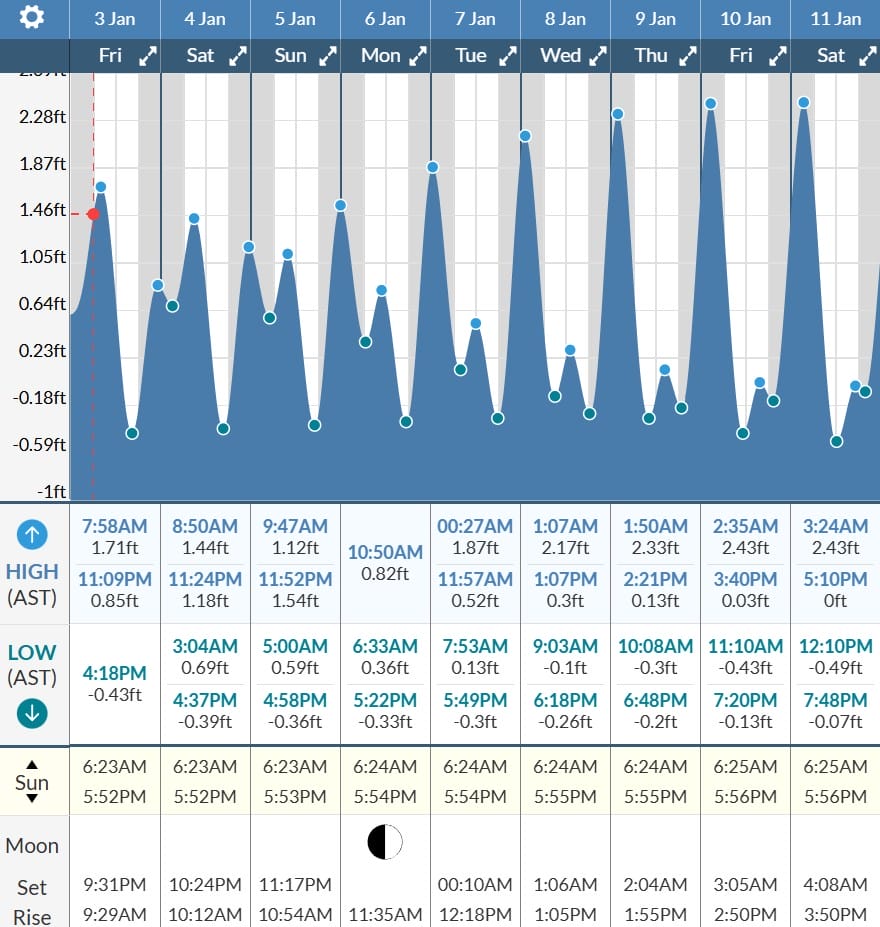Click the 1:07AM high tide point on 8 Jan chart
The width and height of the screenshot is (880, 927).
(x=525, y=136)
